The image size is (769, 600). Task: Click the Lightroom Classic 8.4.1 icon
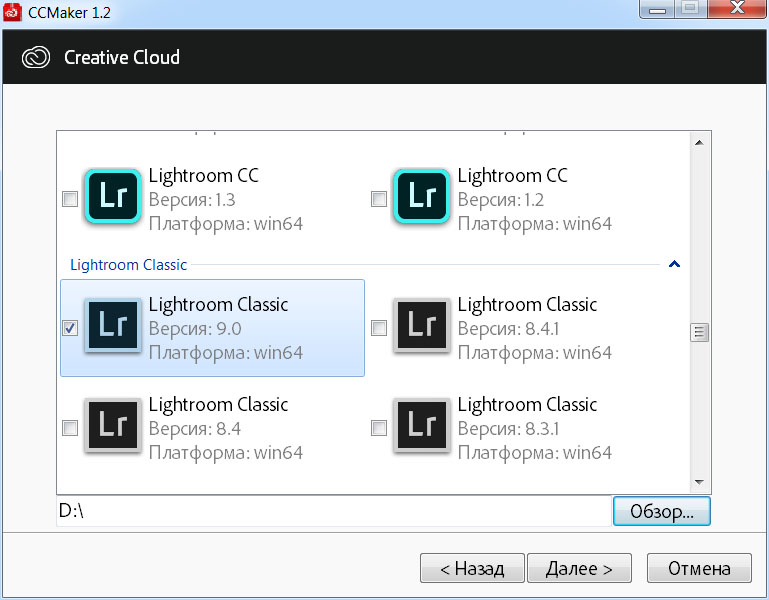422,325
